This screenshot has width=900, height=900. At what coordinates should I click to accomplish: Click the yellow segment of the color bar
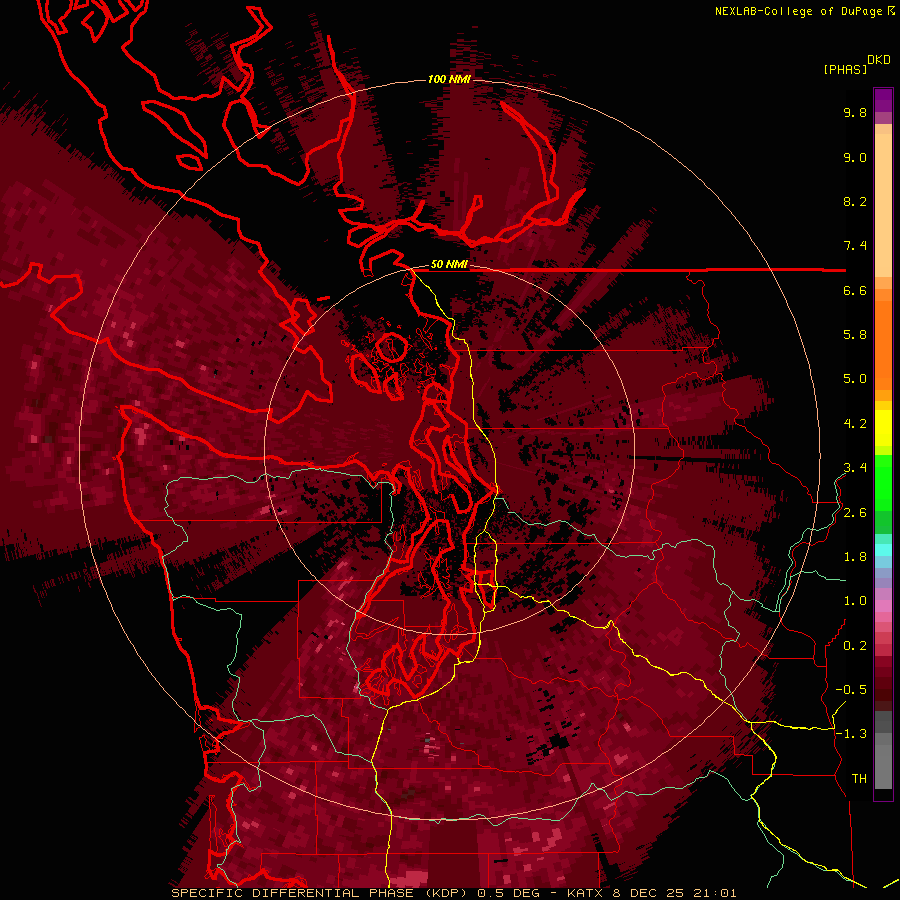883,428
